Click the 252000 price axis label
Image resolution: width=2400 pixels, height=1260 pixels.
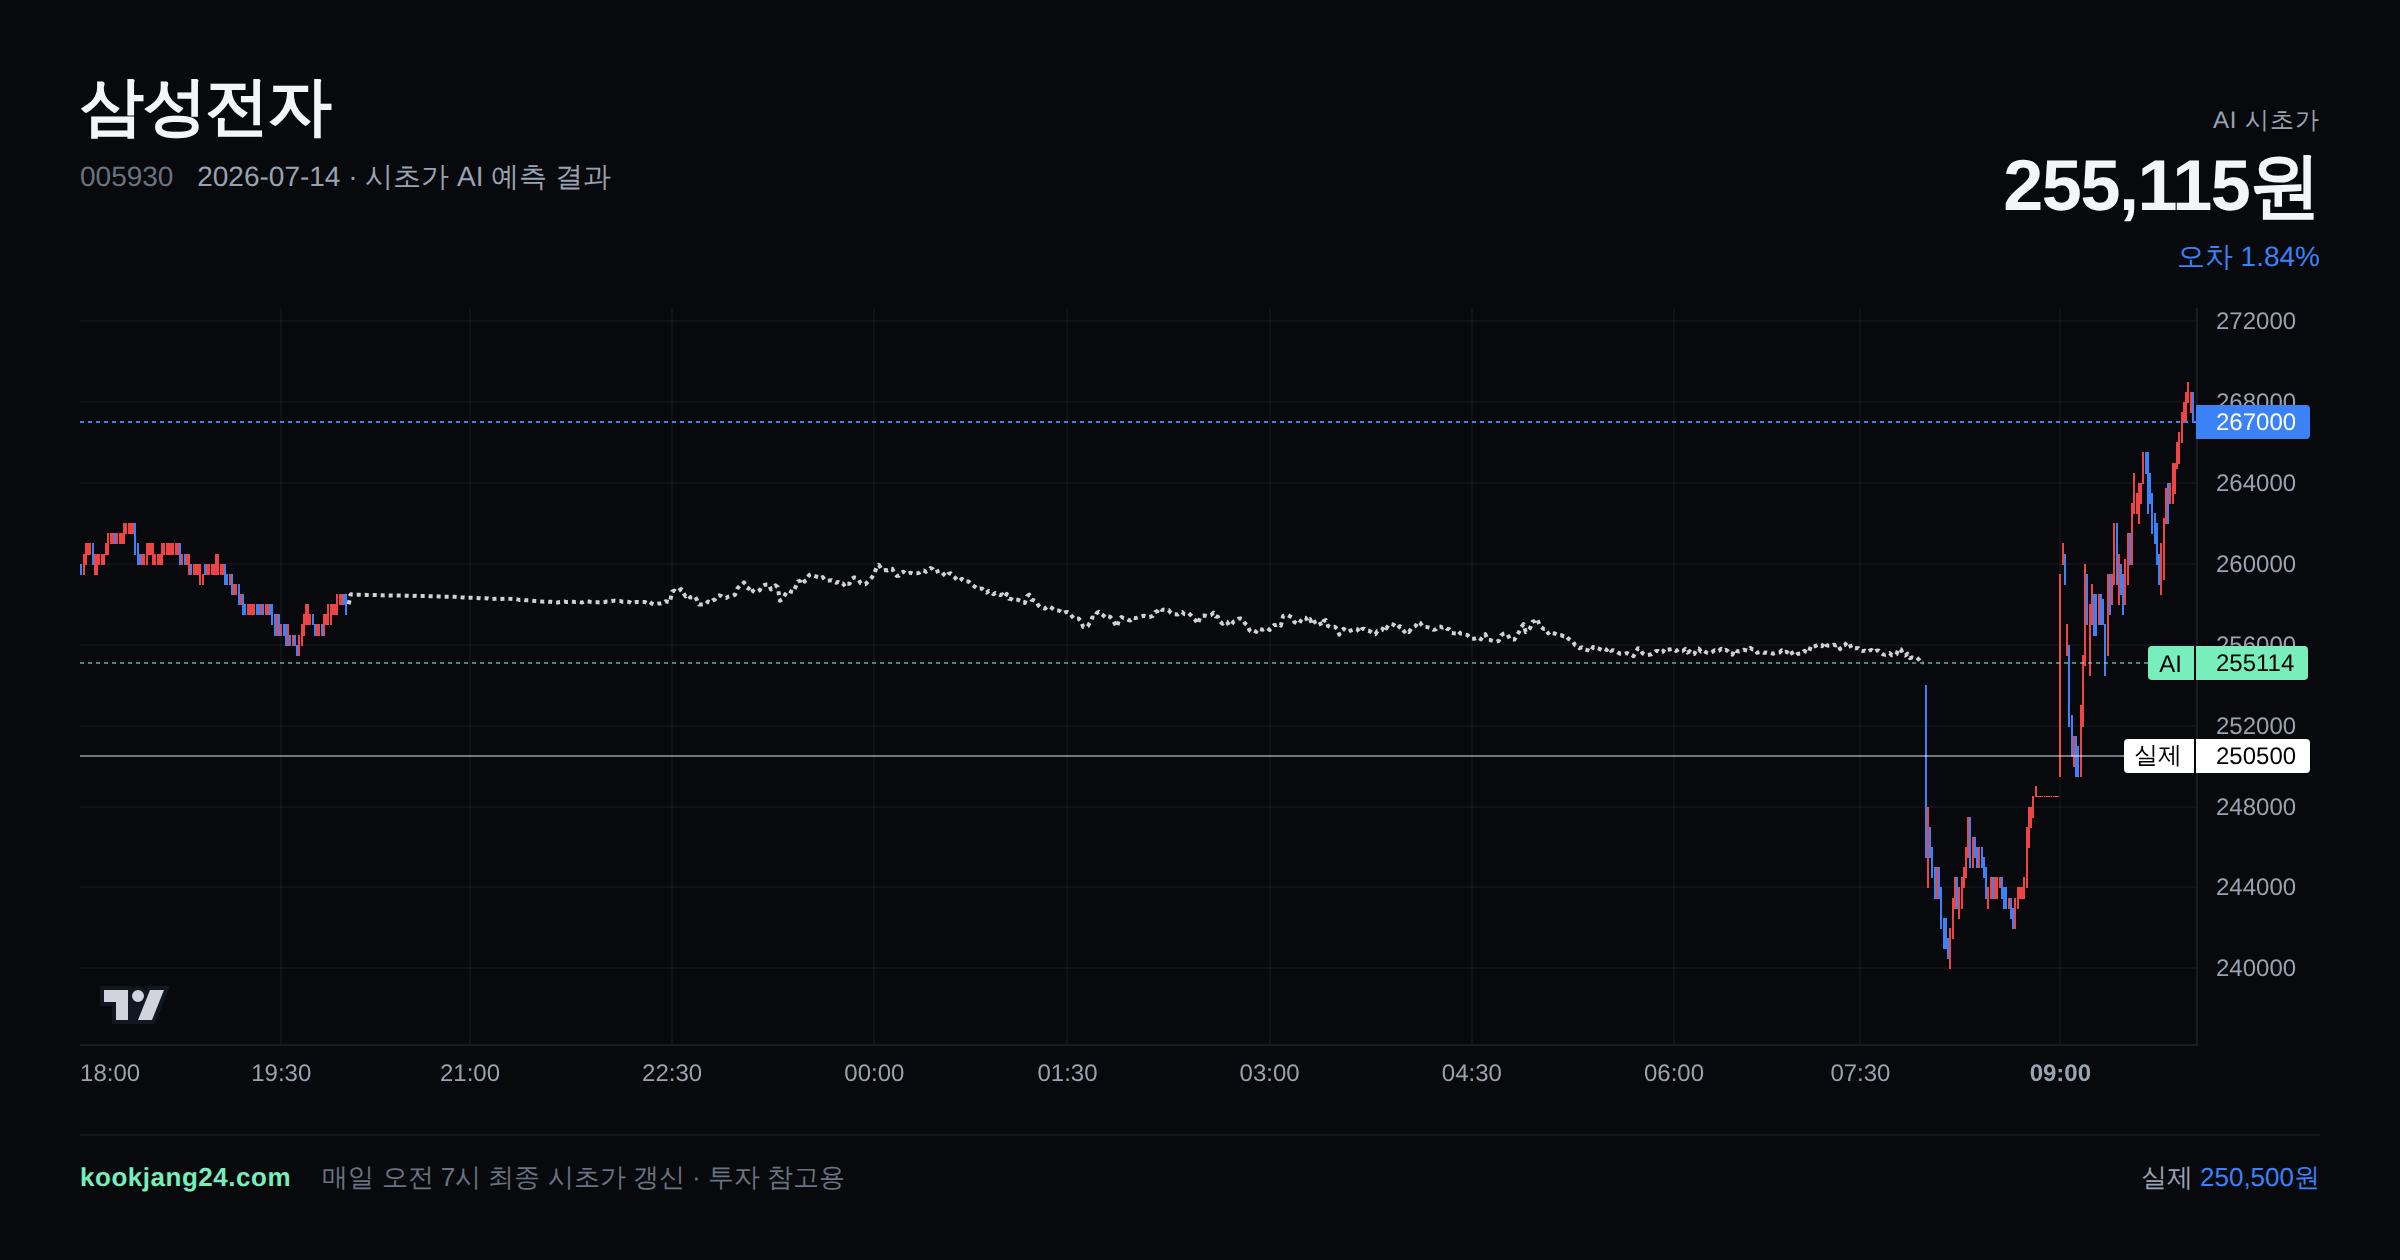2256,726
